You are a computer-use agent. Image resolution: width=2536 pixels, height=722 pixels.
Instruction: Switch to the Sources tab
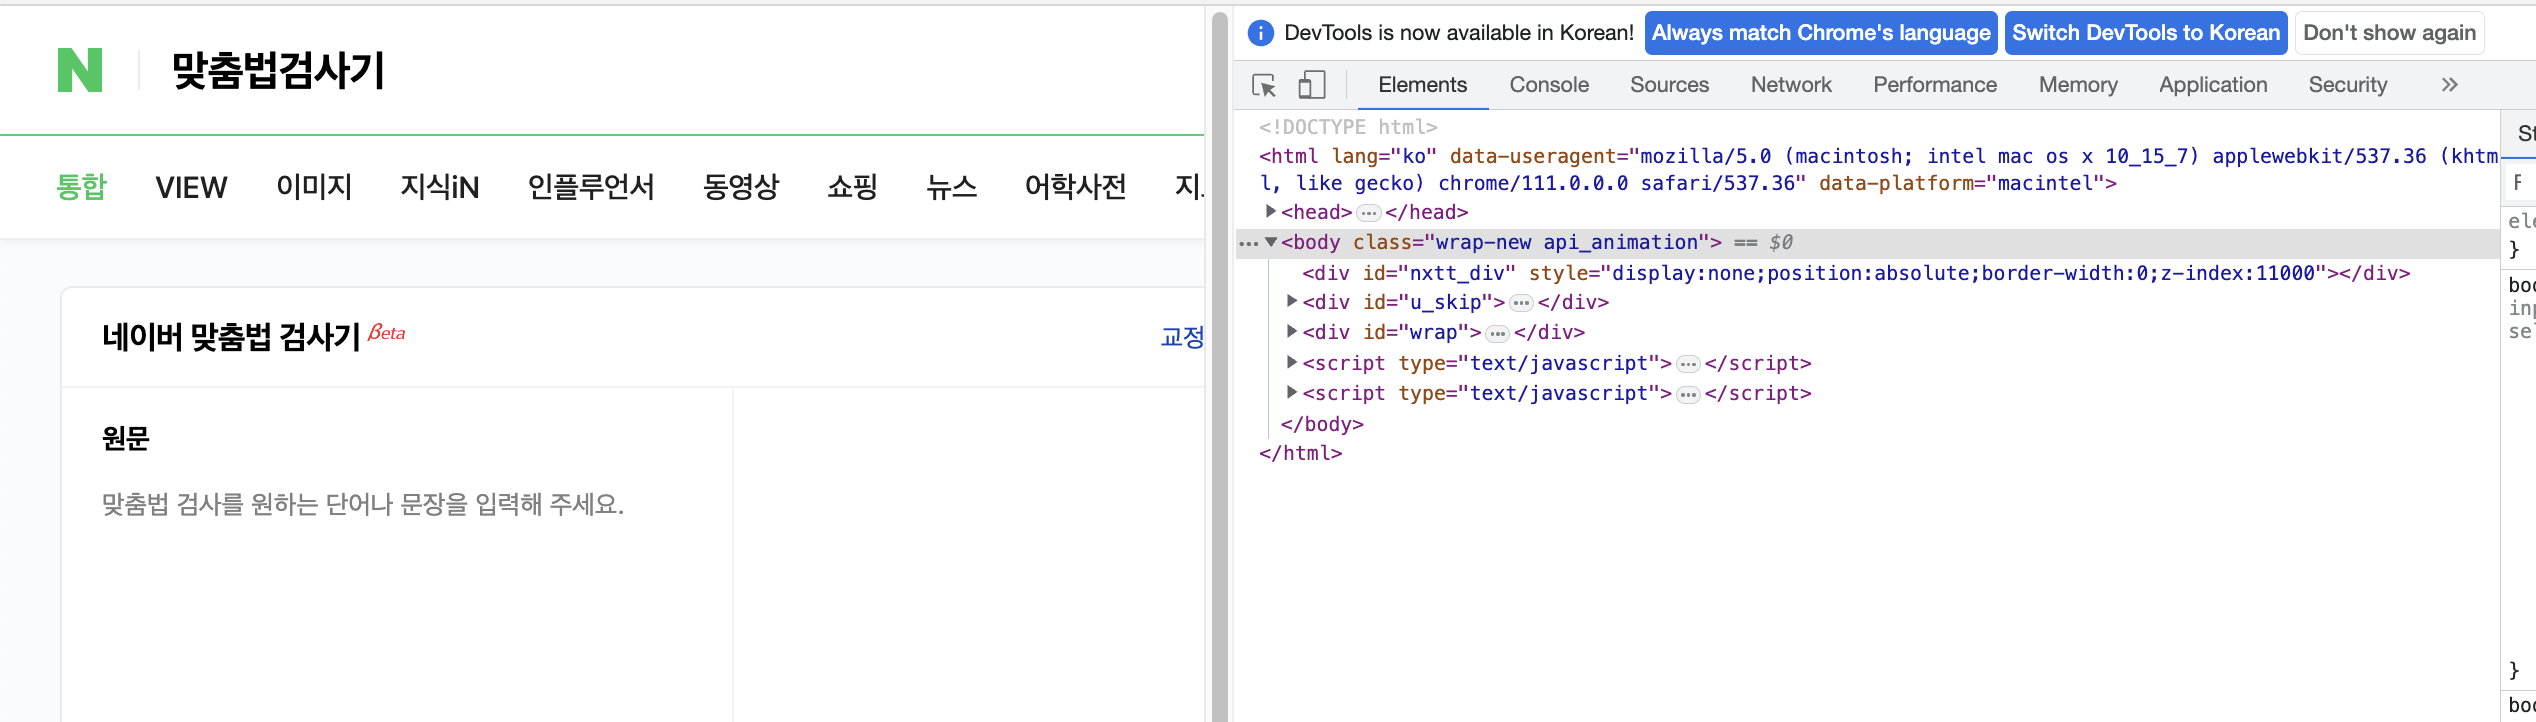pos(1669,85)
